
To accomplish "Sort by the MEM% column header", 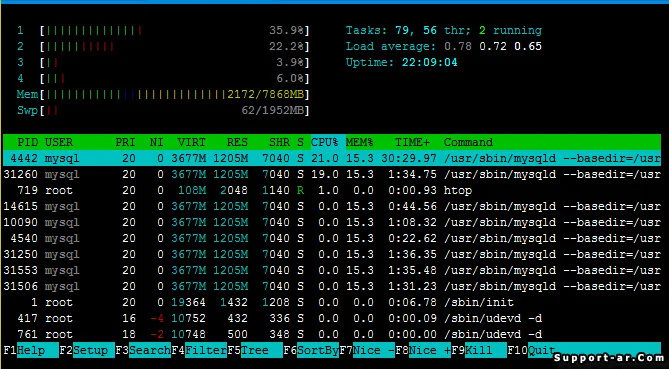I will point(359,142).
